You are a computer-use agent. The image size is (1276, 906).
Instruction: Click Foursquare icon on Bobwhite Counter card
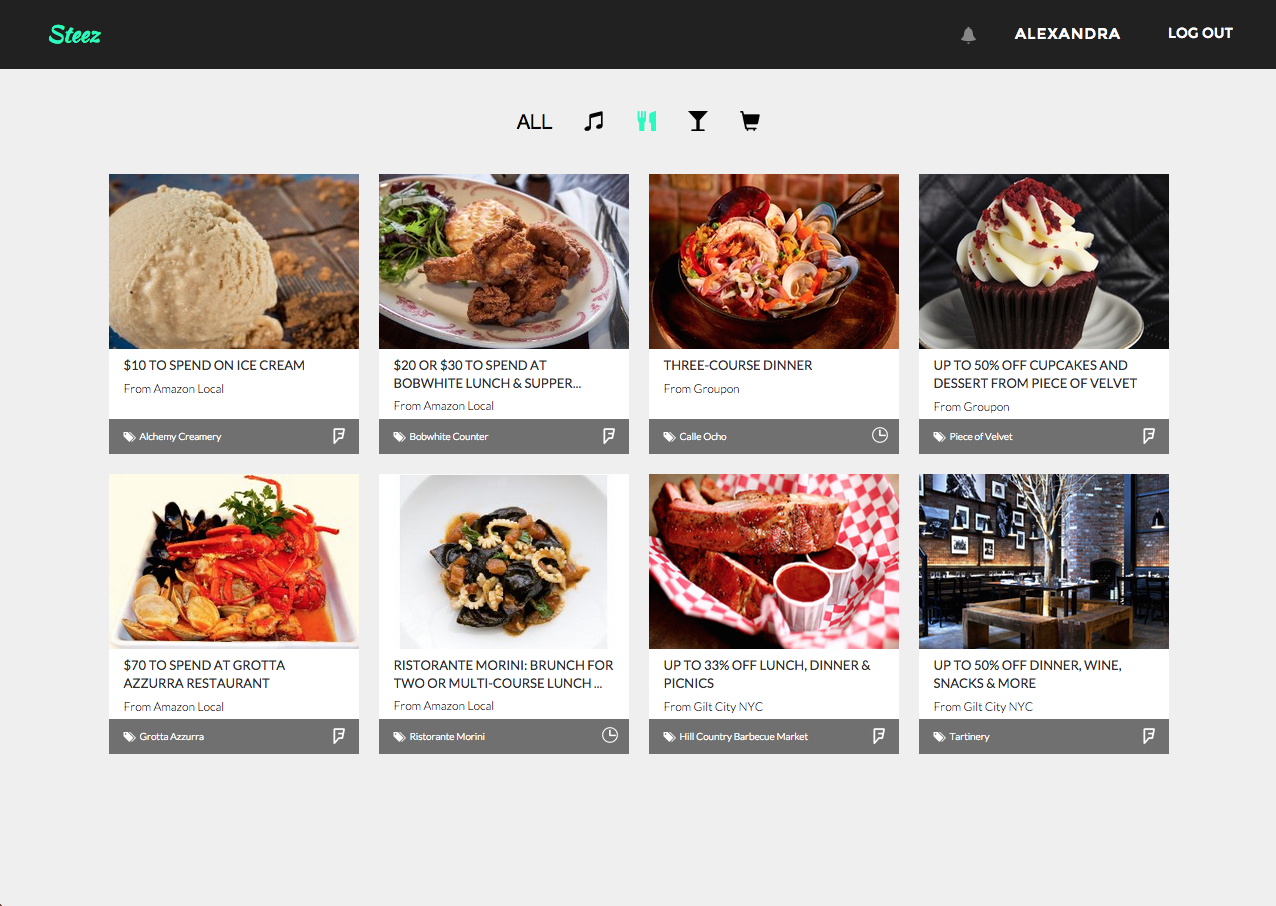pyautogui.click(x=609, y=436)
